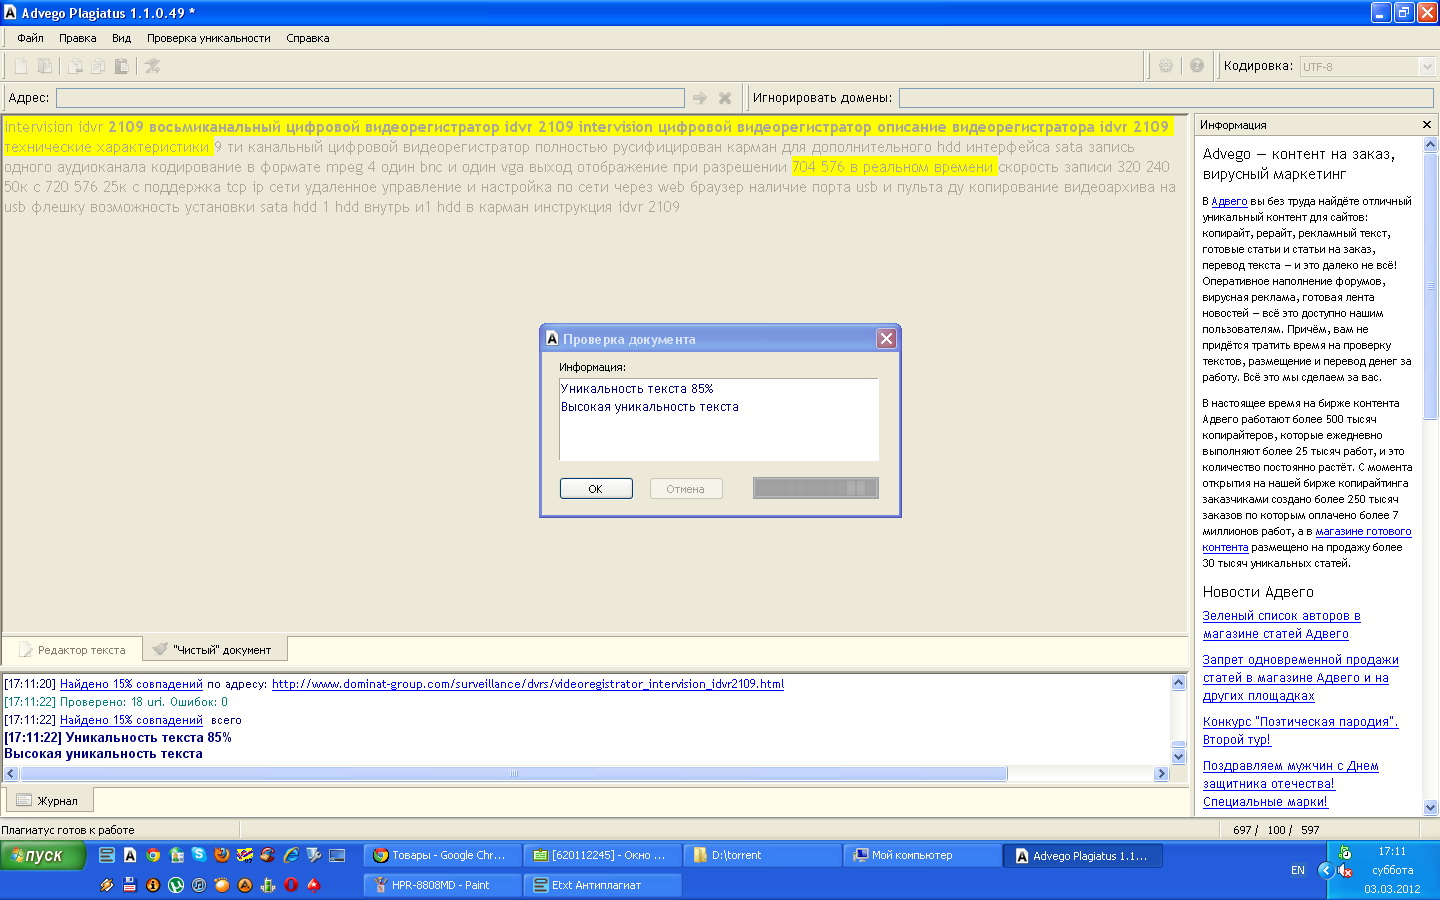Click the Отмена button in dialog
The width and height of the screenshot is (1440, 900).
point(686,489)
